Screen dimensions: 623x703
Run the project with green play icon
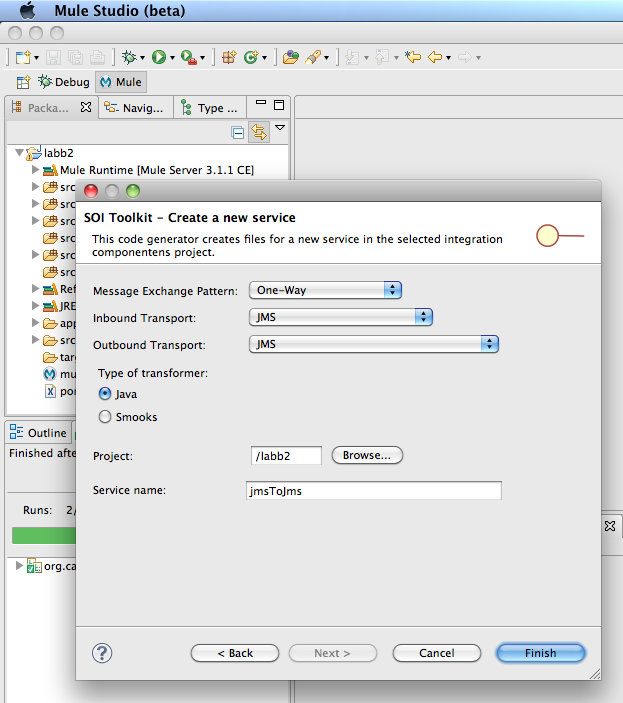click(x=159, y=57)
